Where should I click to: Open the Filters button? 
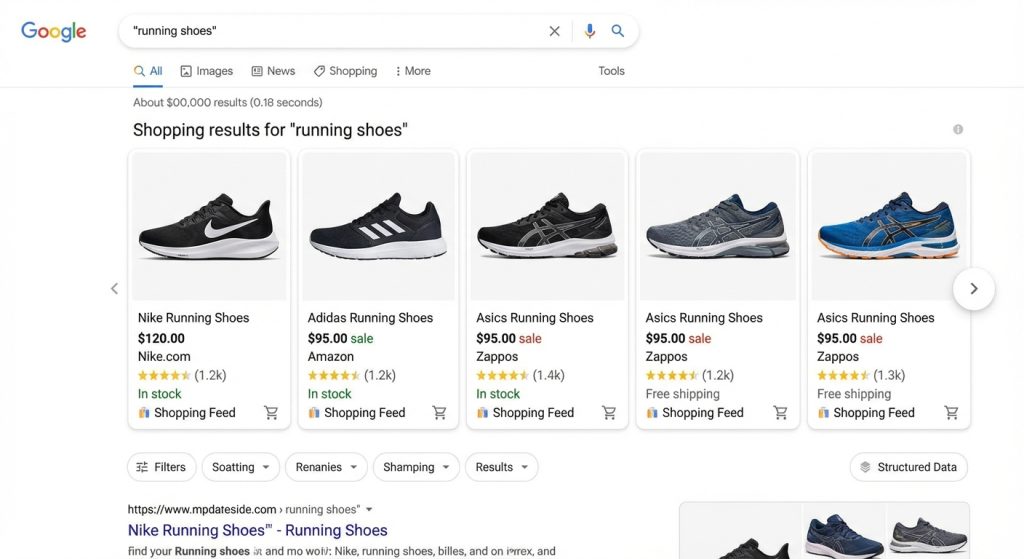coord(161,467)
